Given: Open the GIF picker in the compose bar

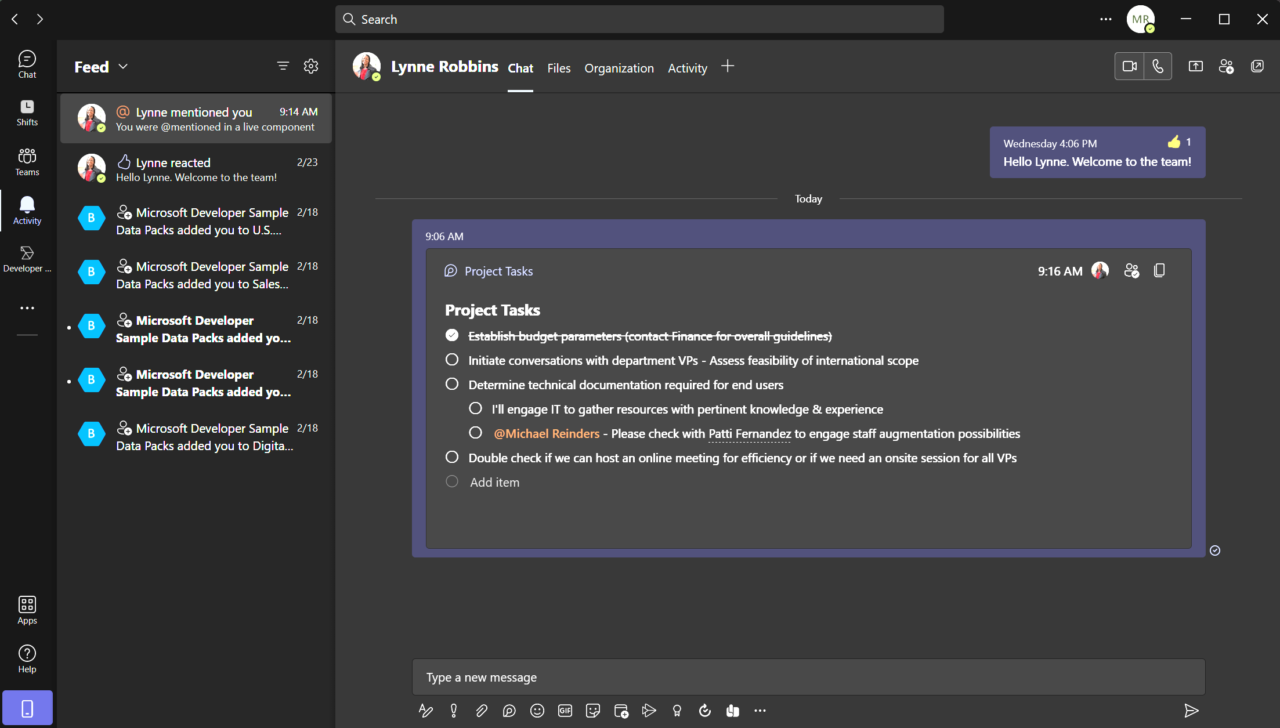Looking at the screenshot, I should 565,710.
